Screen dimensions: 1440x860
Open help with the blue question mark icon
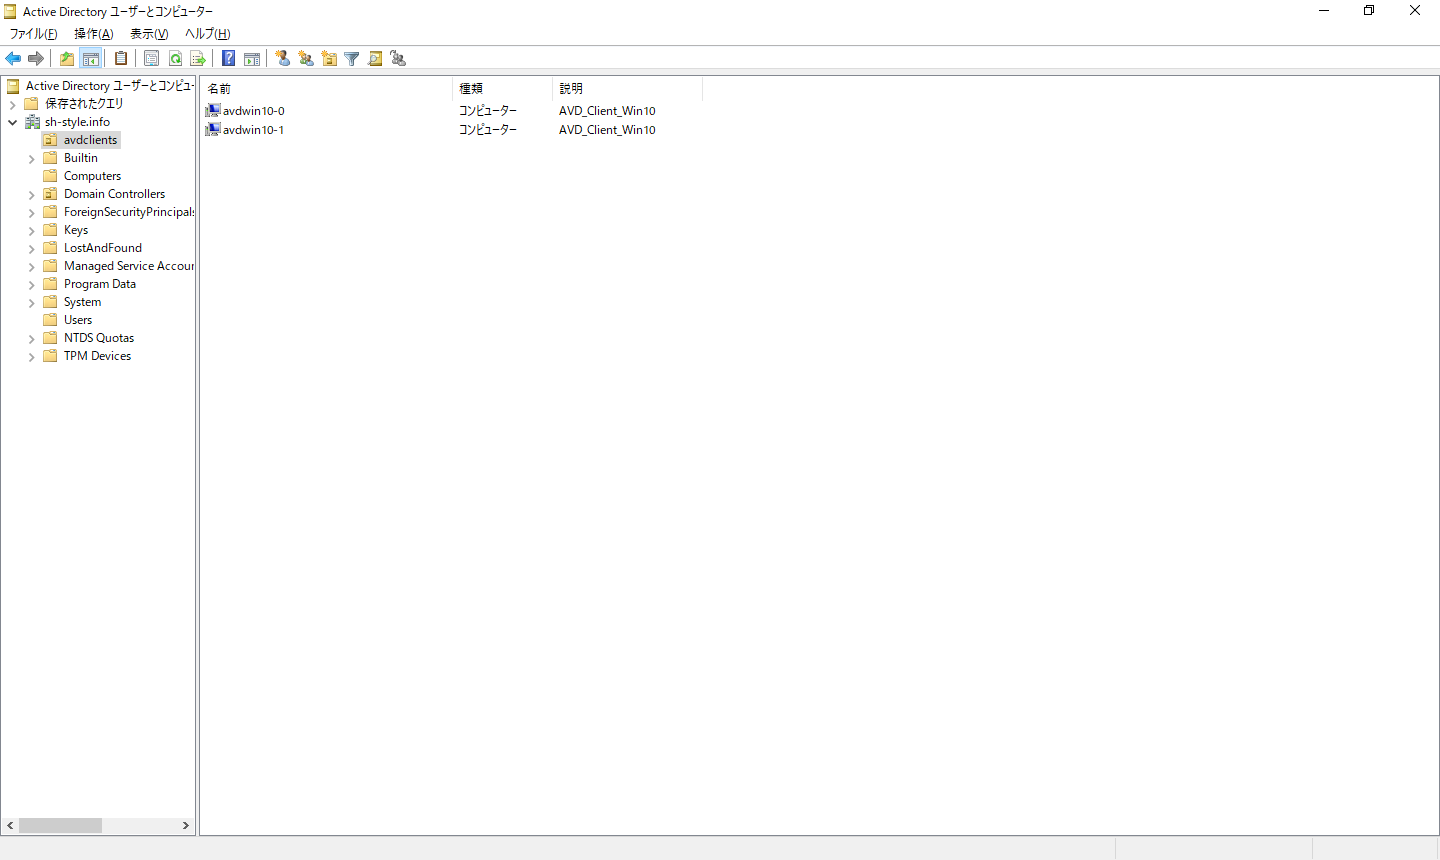pyautogui.click(x=229, y=59)
